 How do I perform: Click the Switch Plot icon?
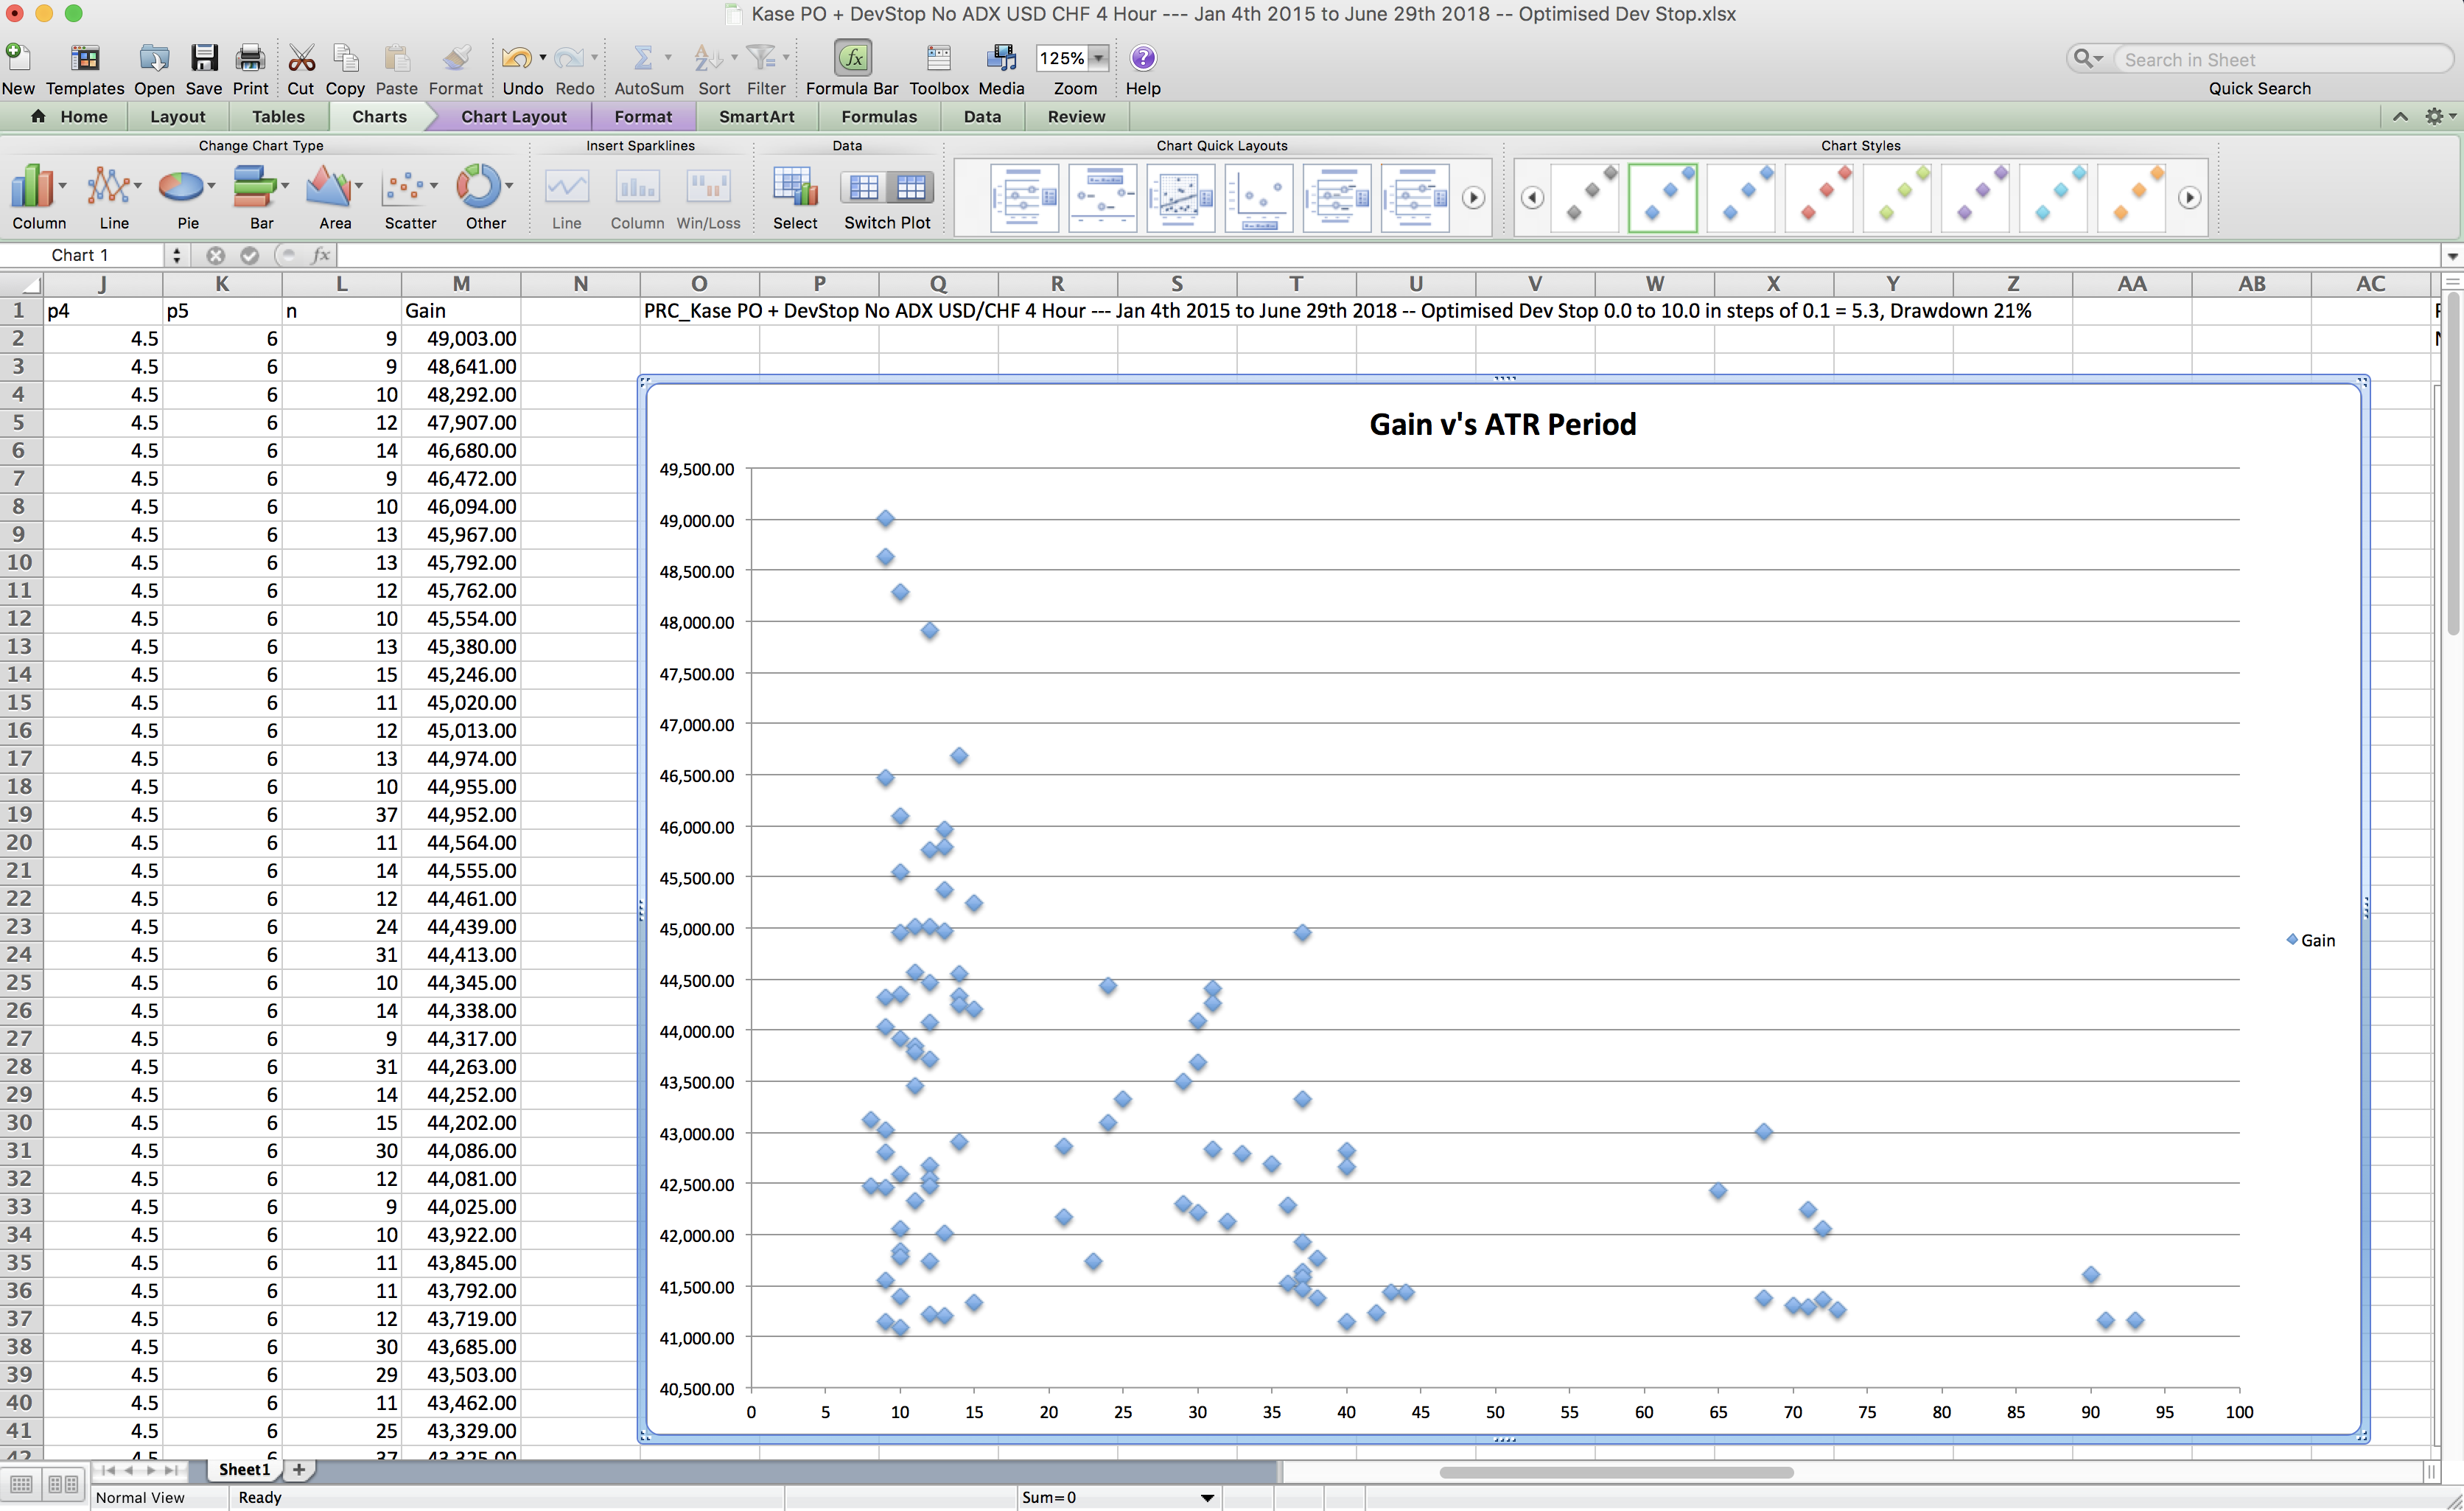click(887, 187)
